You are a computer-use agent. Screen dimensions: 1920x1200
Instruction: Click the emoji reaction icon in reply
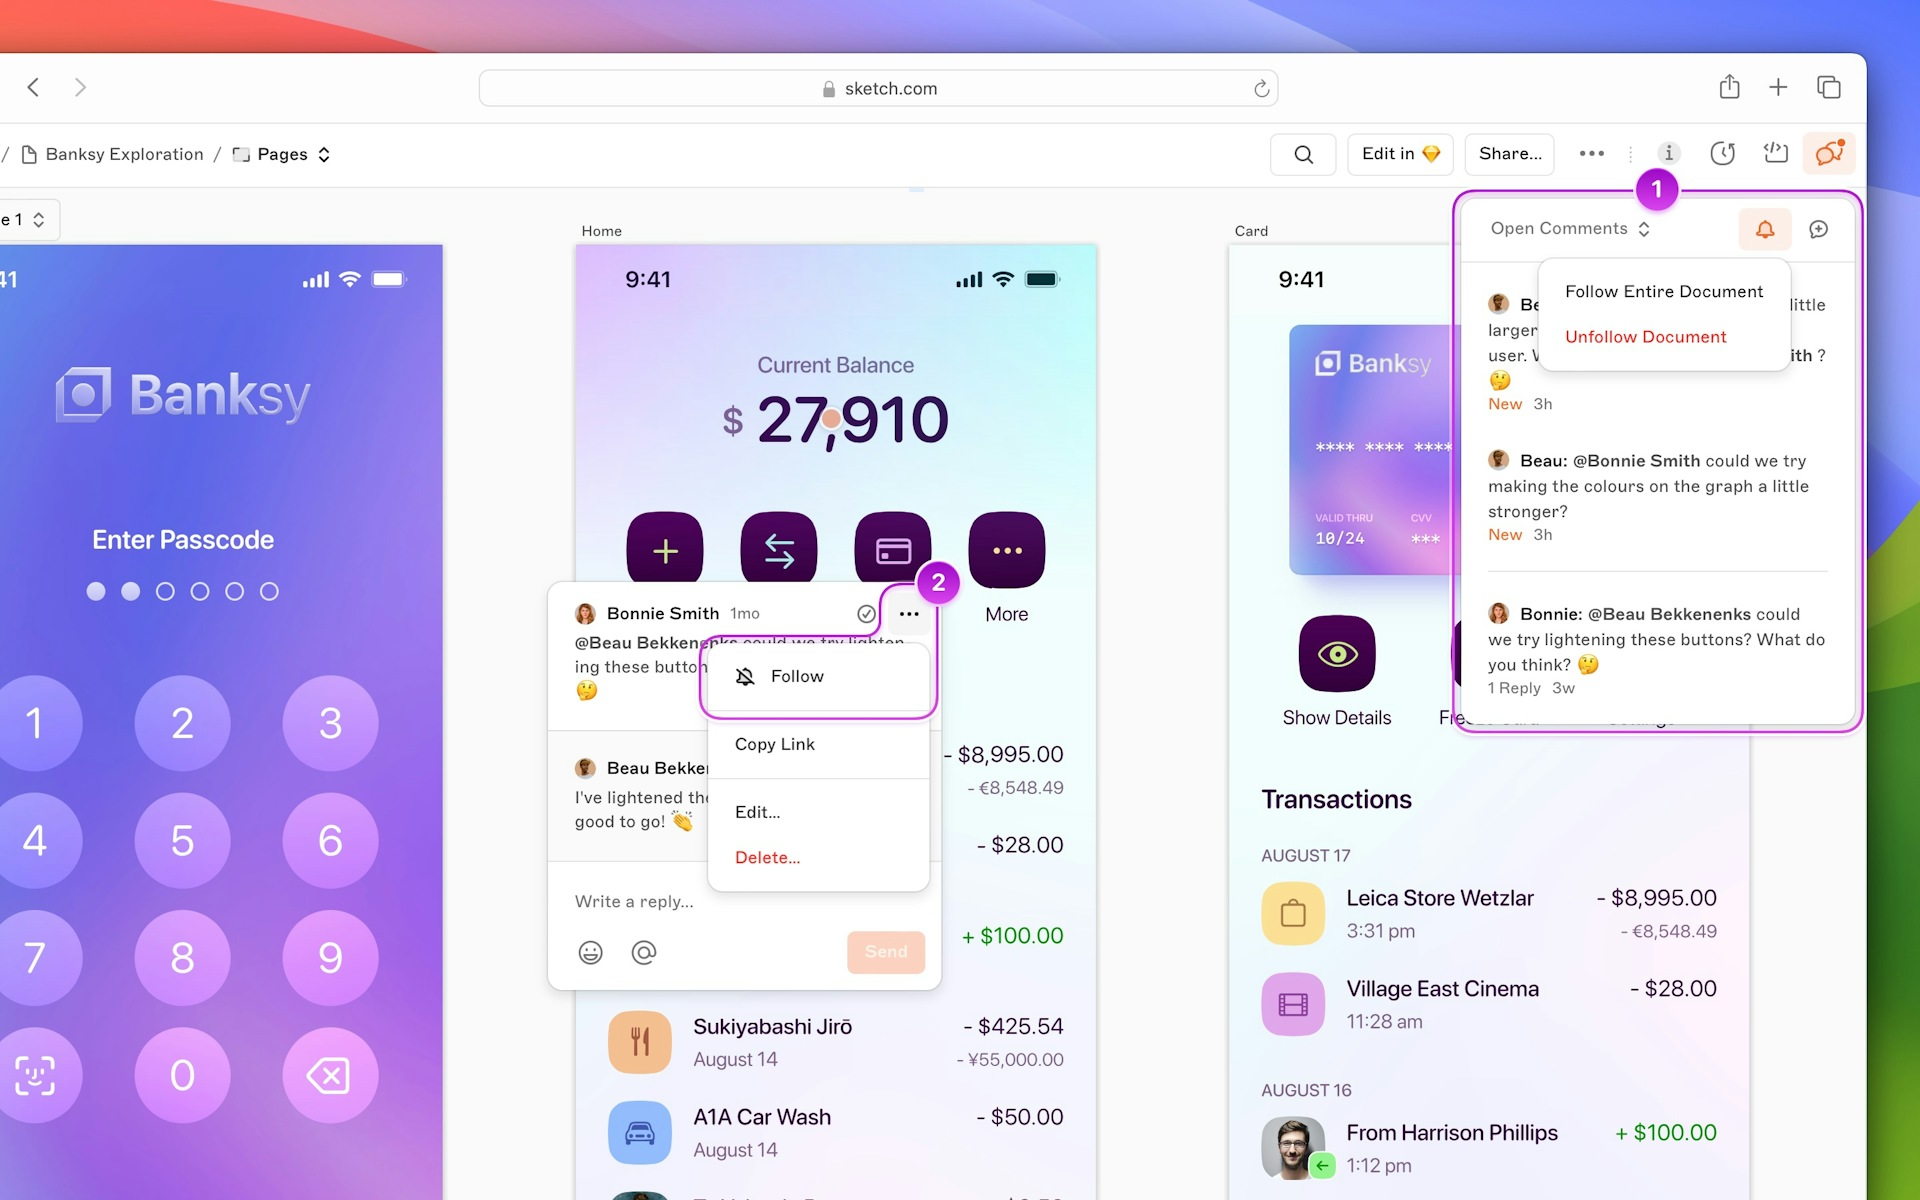point(590,951)
